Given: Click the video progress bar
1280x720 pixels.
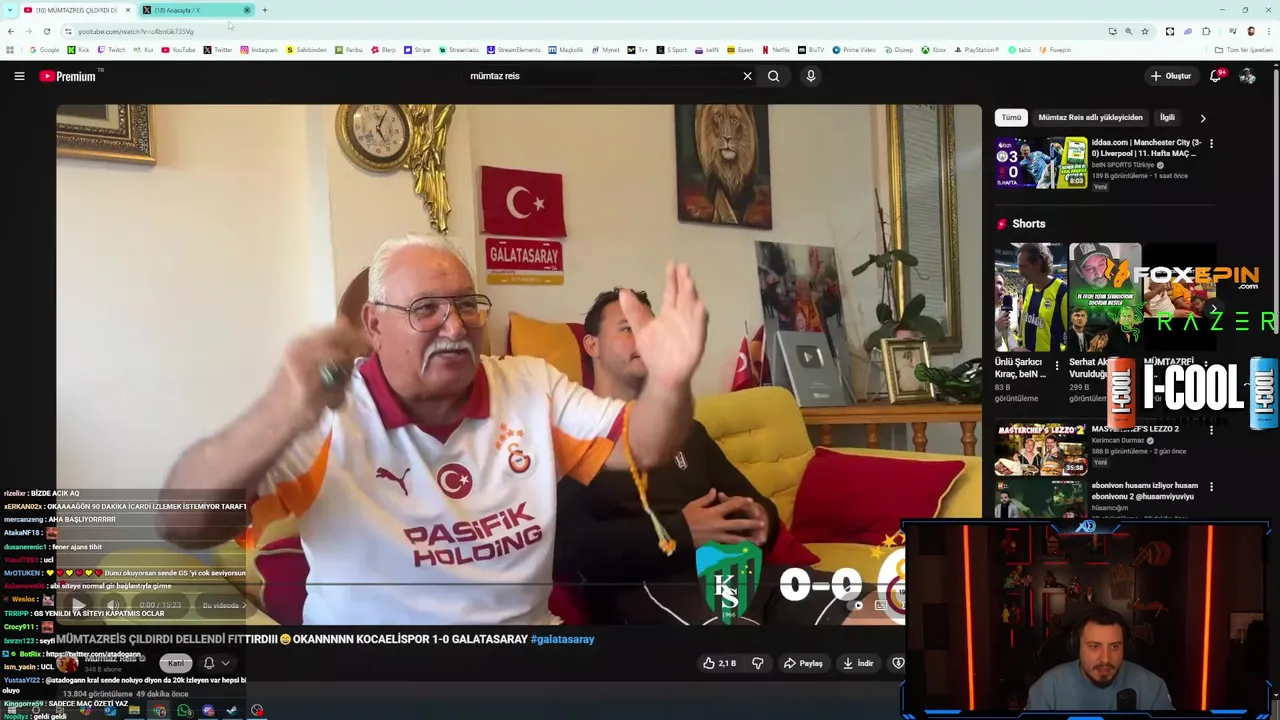Looking at the screenshot, I should tap(480, 584).
